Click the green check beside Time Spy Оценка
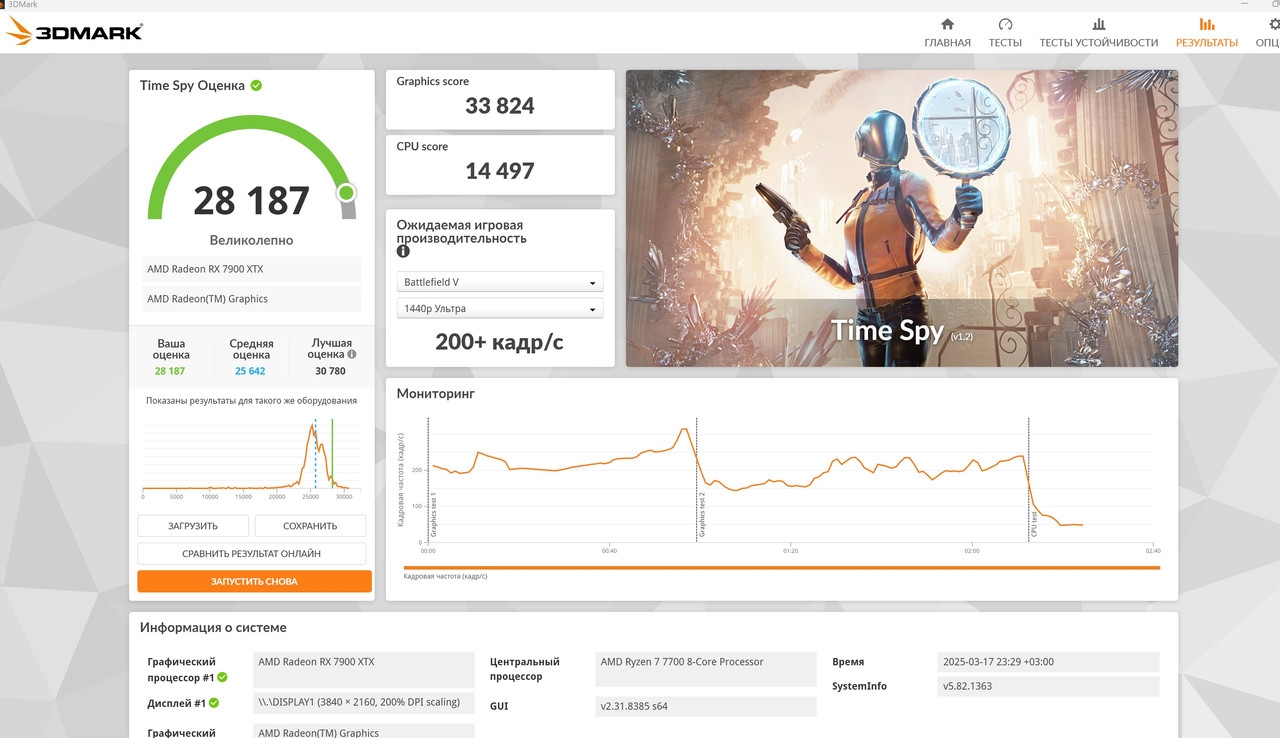 [x=256, y=85]
